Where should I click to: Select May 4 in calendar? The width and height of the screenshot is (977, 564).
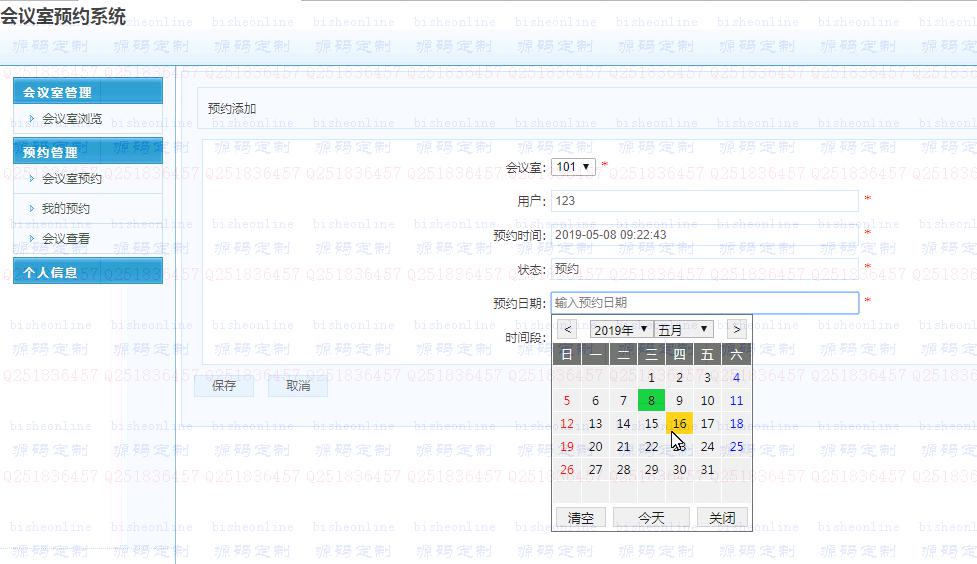point(736,378)
